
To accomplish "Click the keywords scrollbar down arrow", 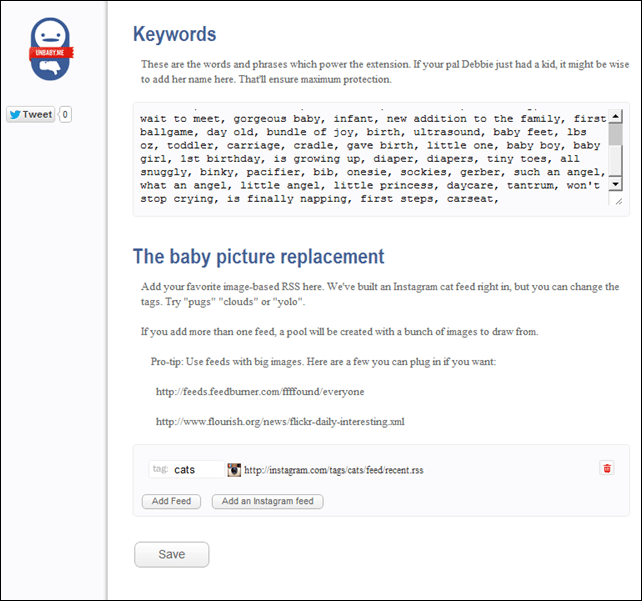I will pyautogui.click(x=615, y=184).
